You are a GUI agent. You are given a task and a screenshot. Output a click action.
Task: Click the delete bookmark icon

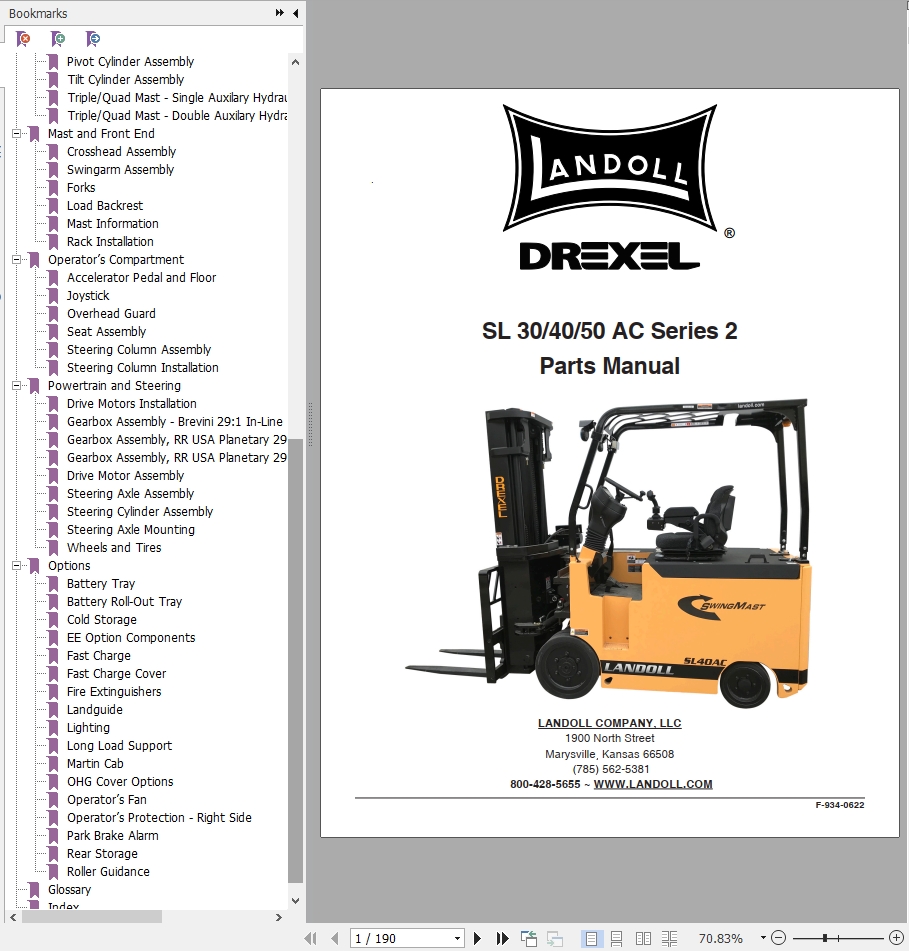click(x=24, y=39)
